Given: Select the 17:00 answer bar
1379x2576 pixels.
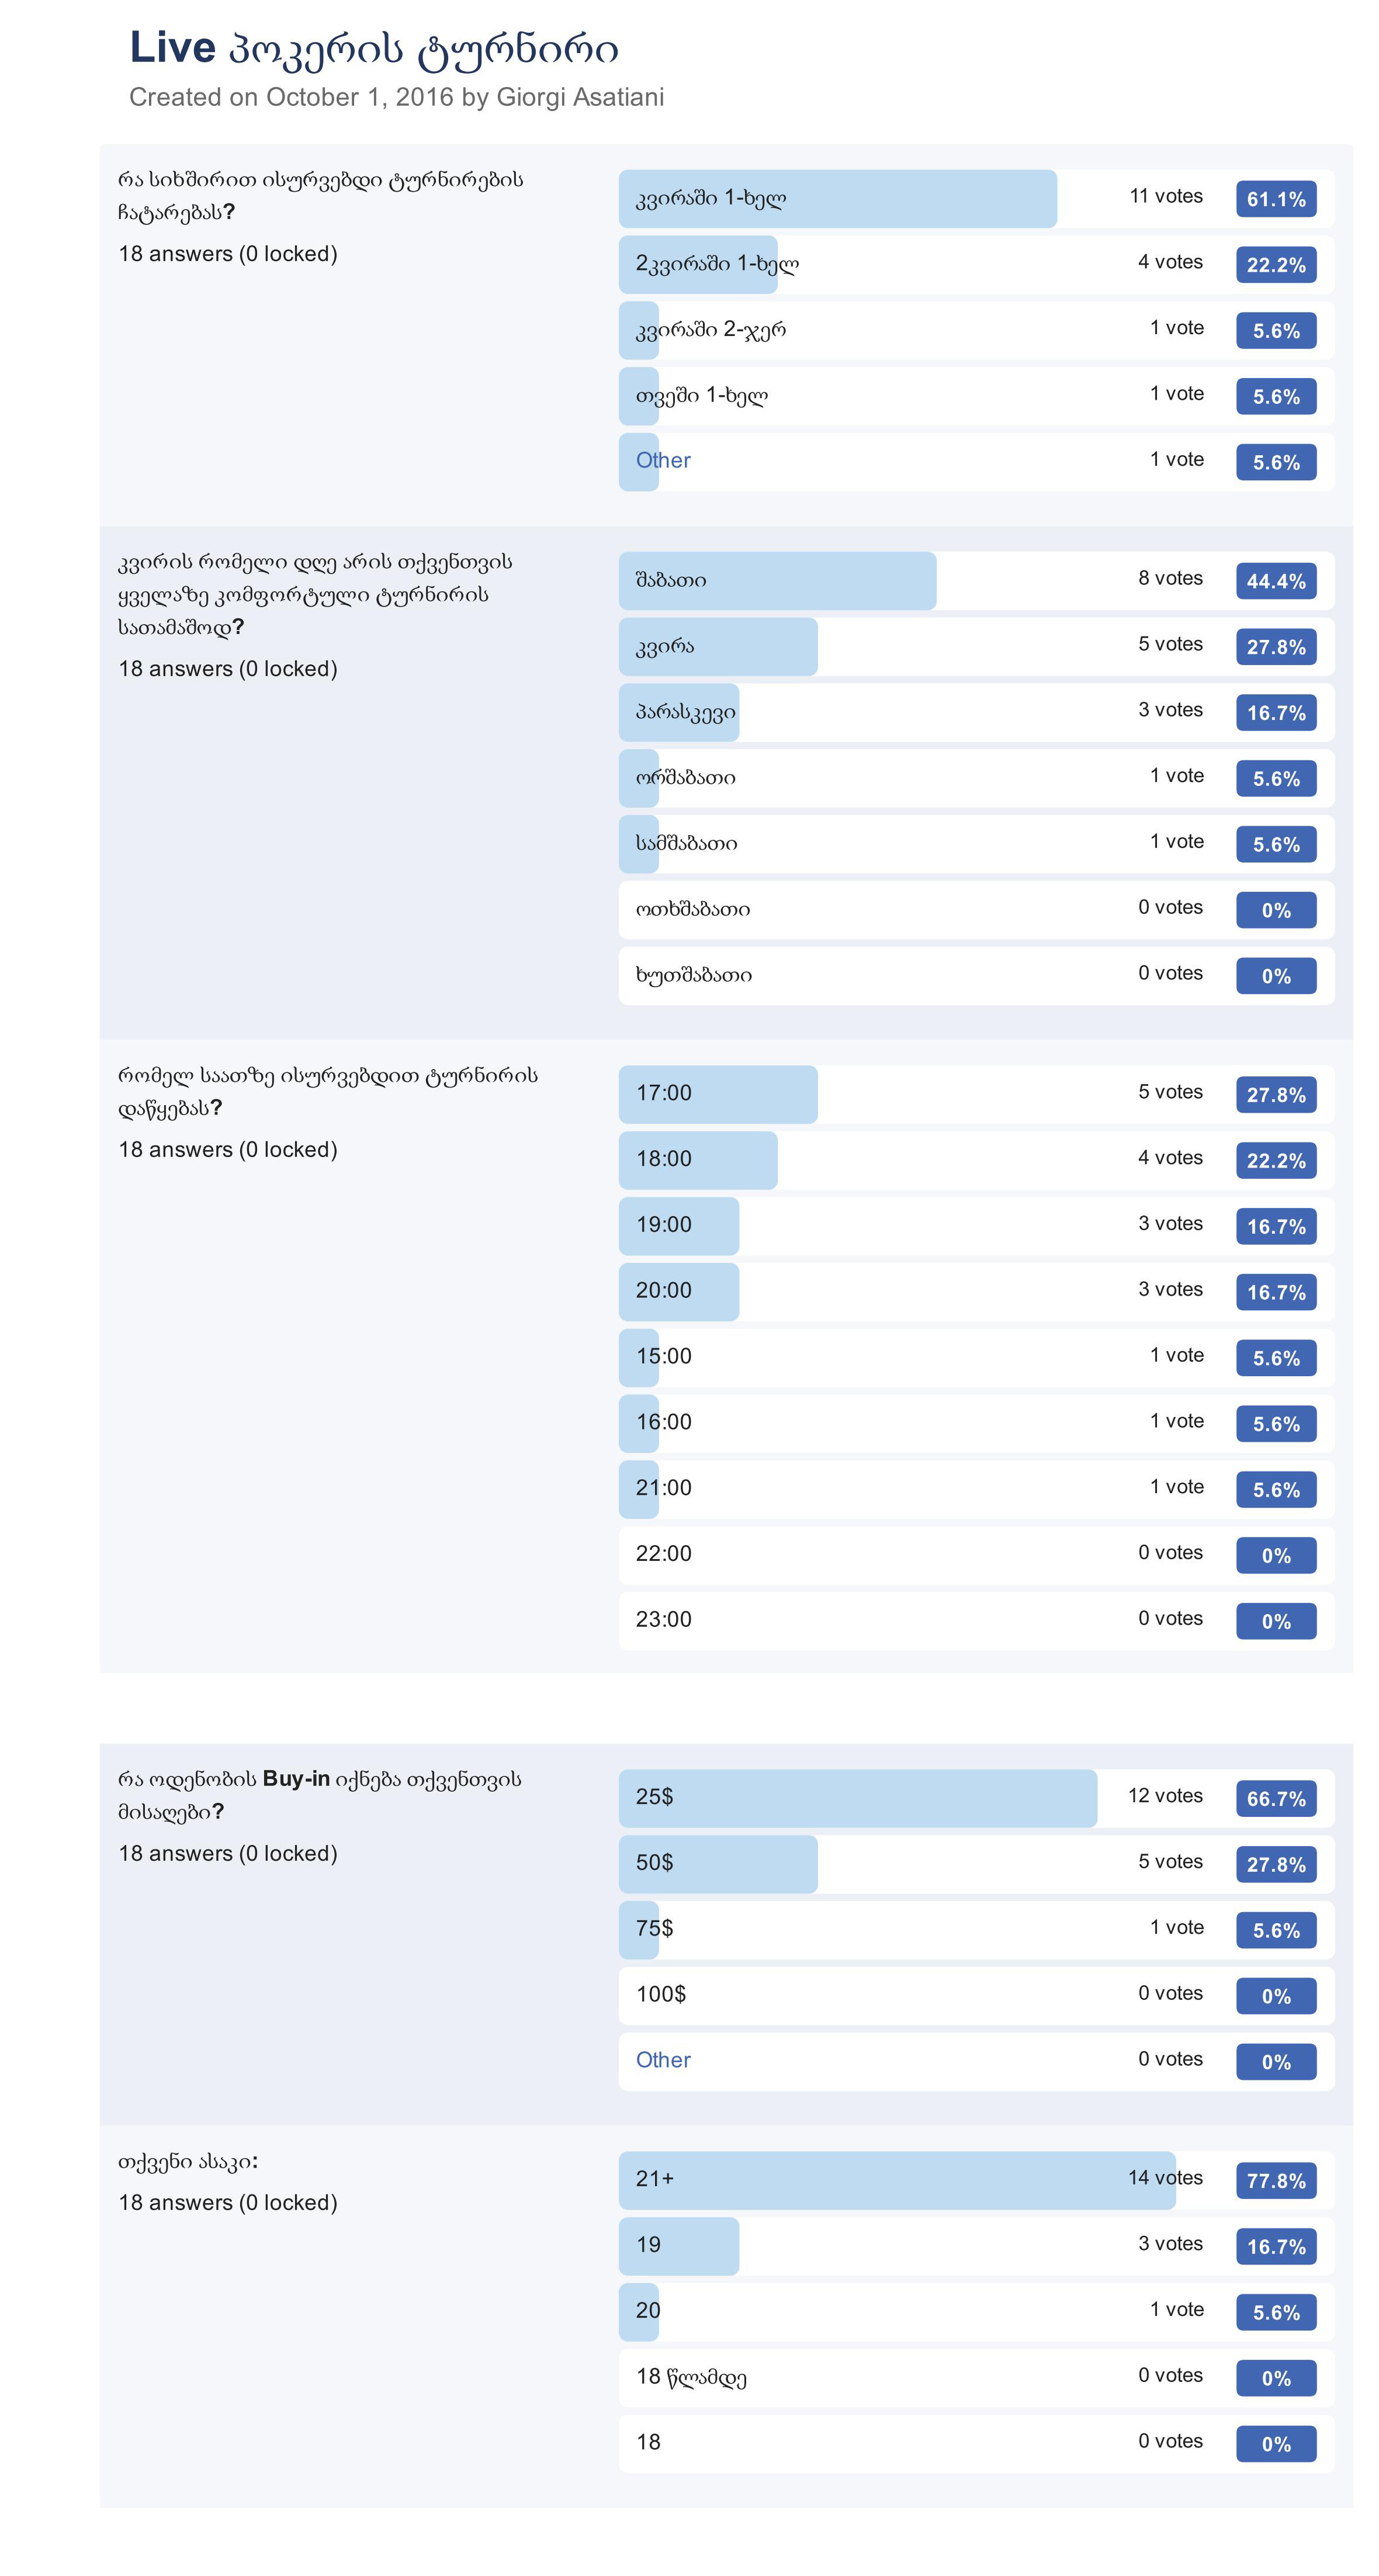Looking at the screenshot, I should [x=717, y=1094].
